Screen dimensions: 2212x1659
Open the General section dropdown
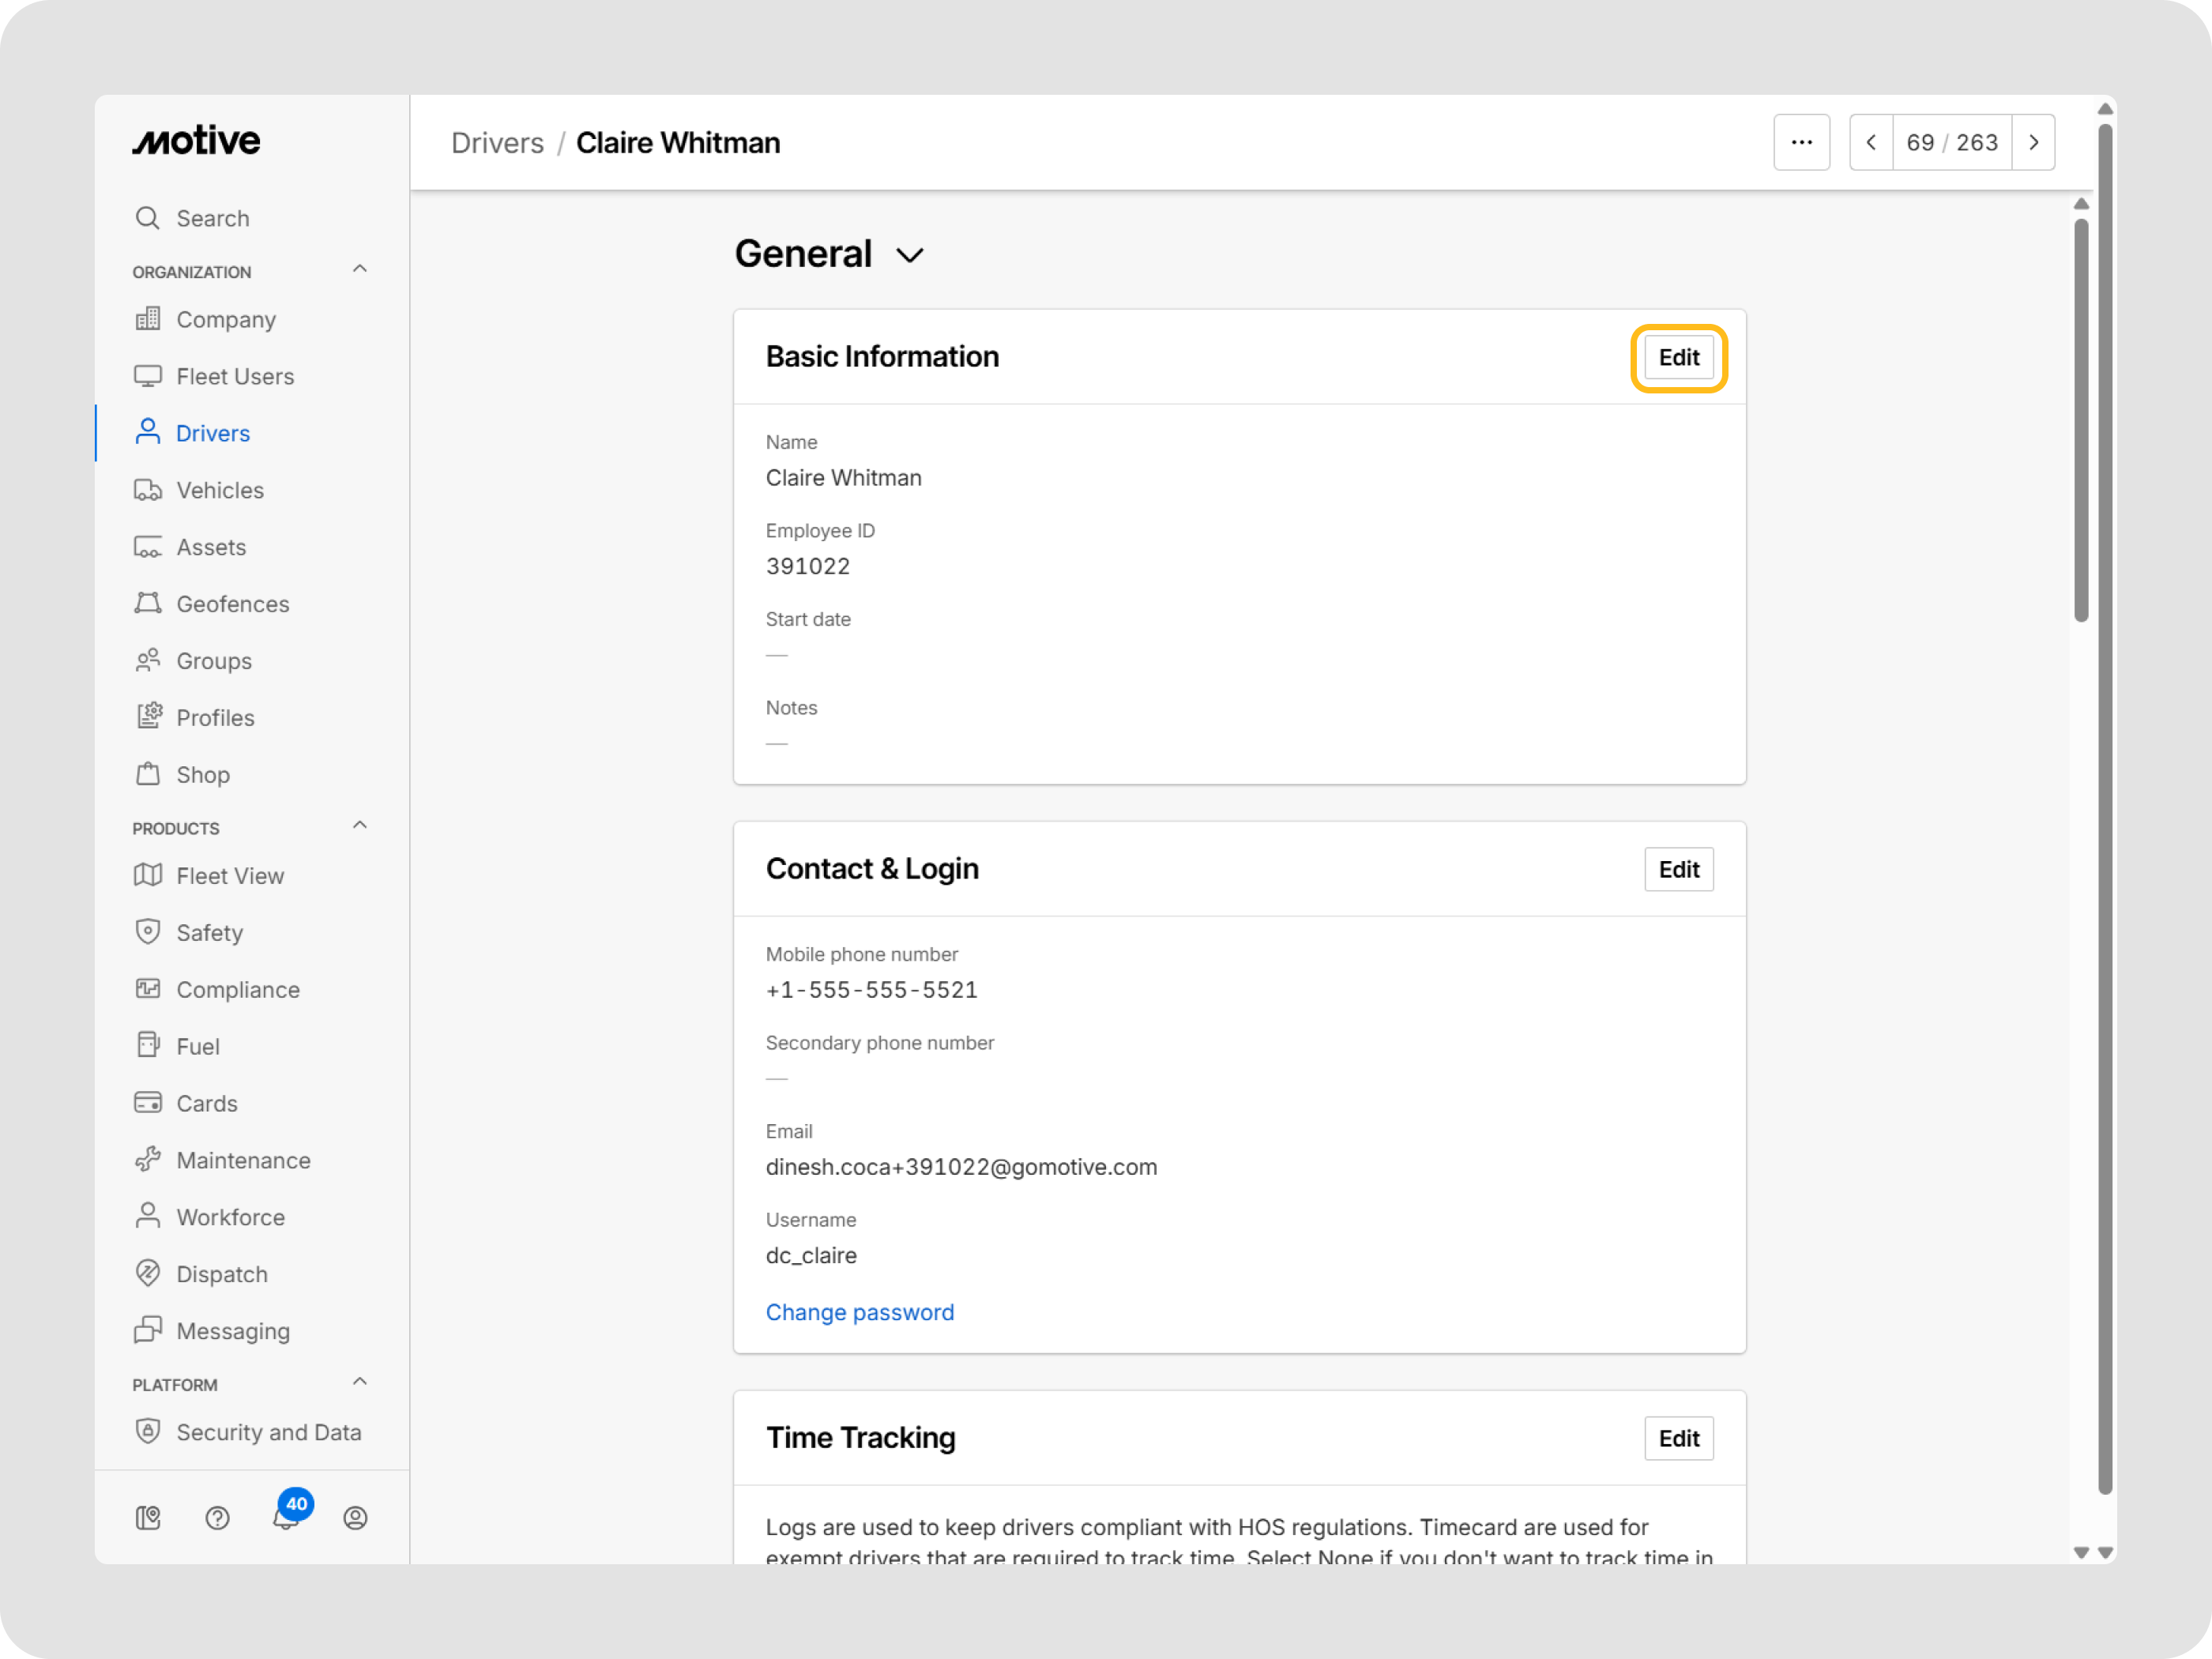point(909,255)
